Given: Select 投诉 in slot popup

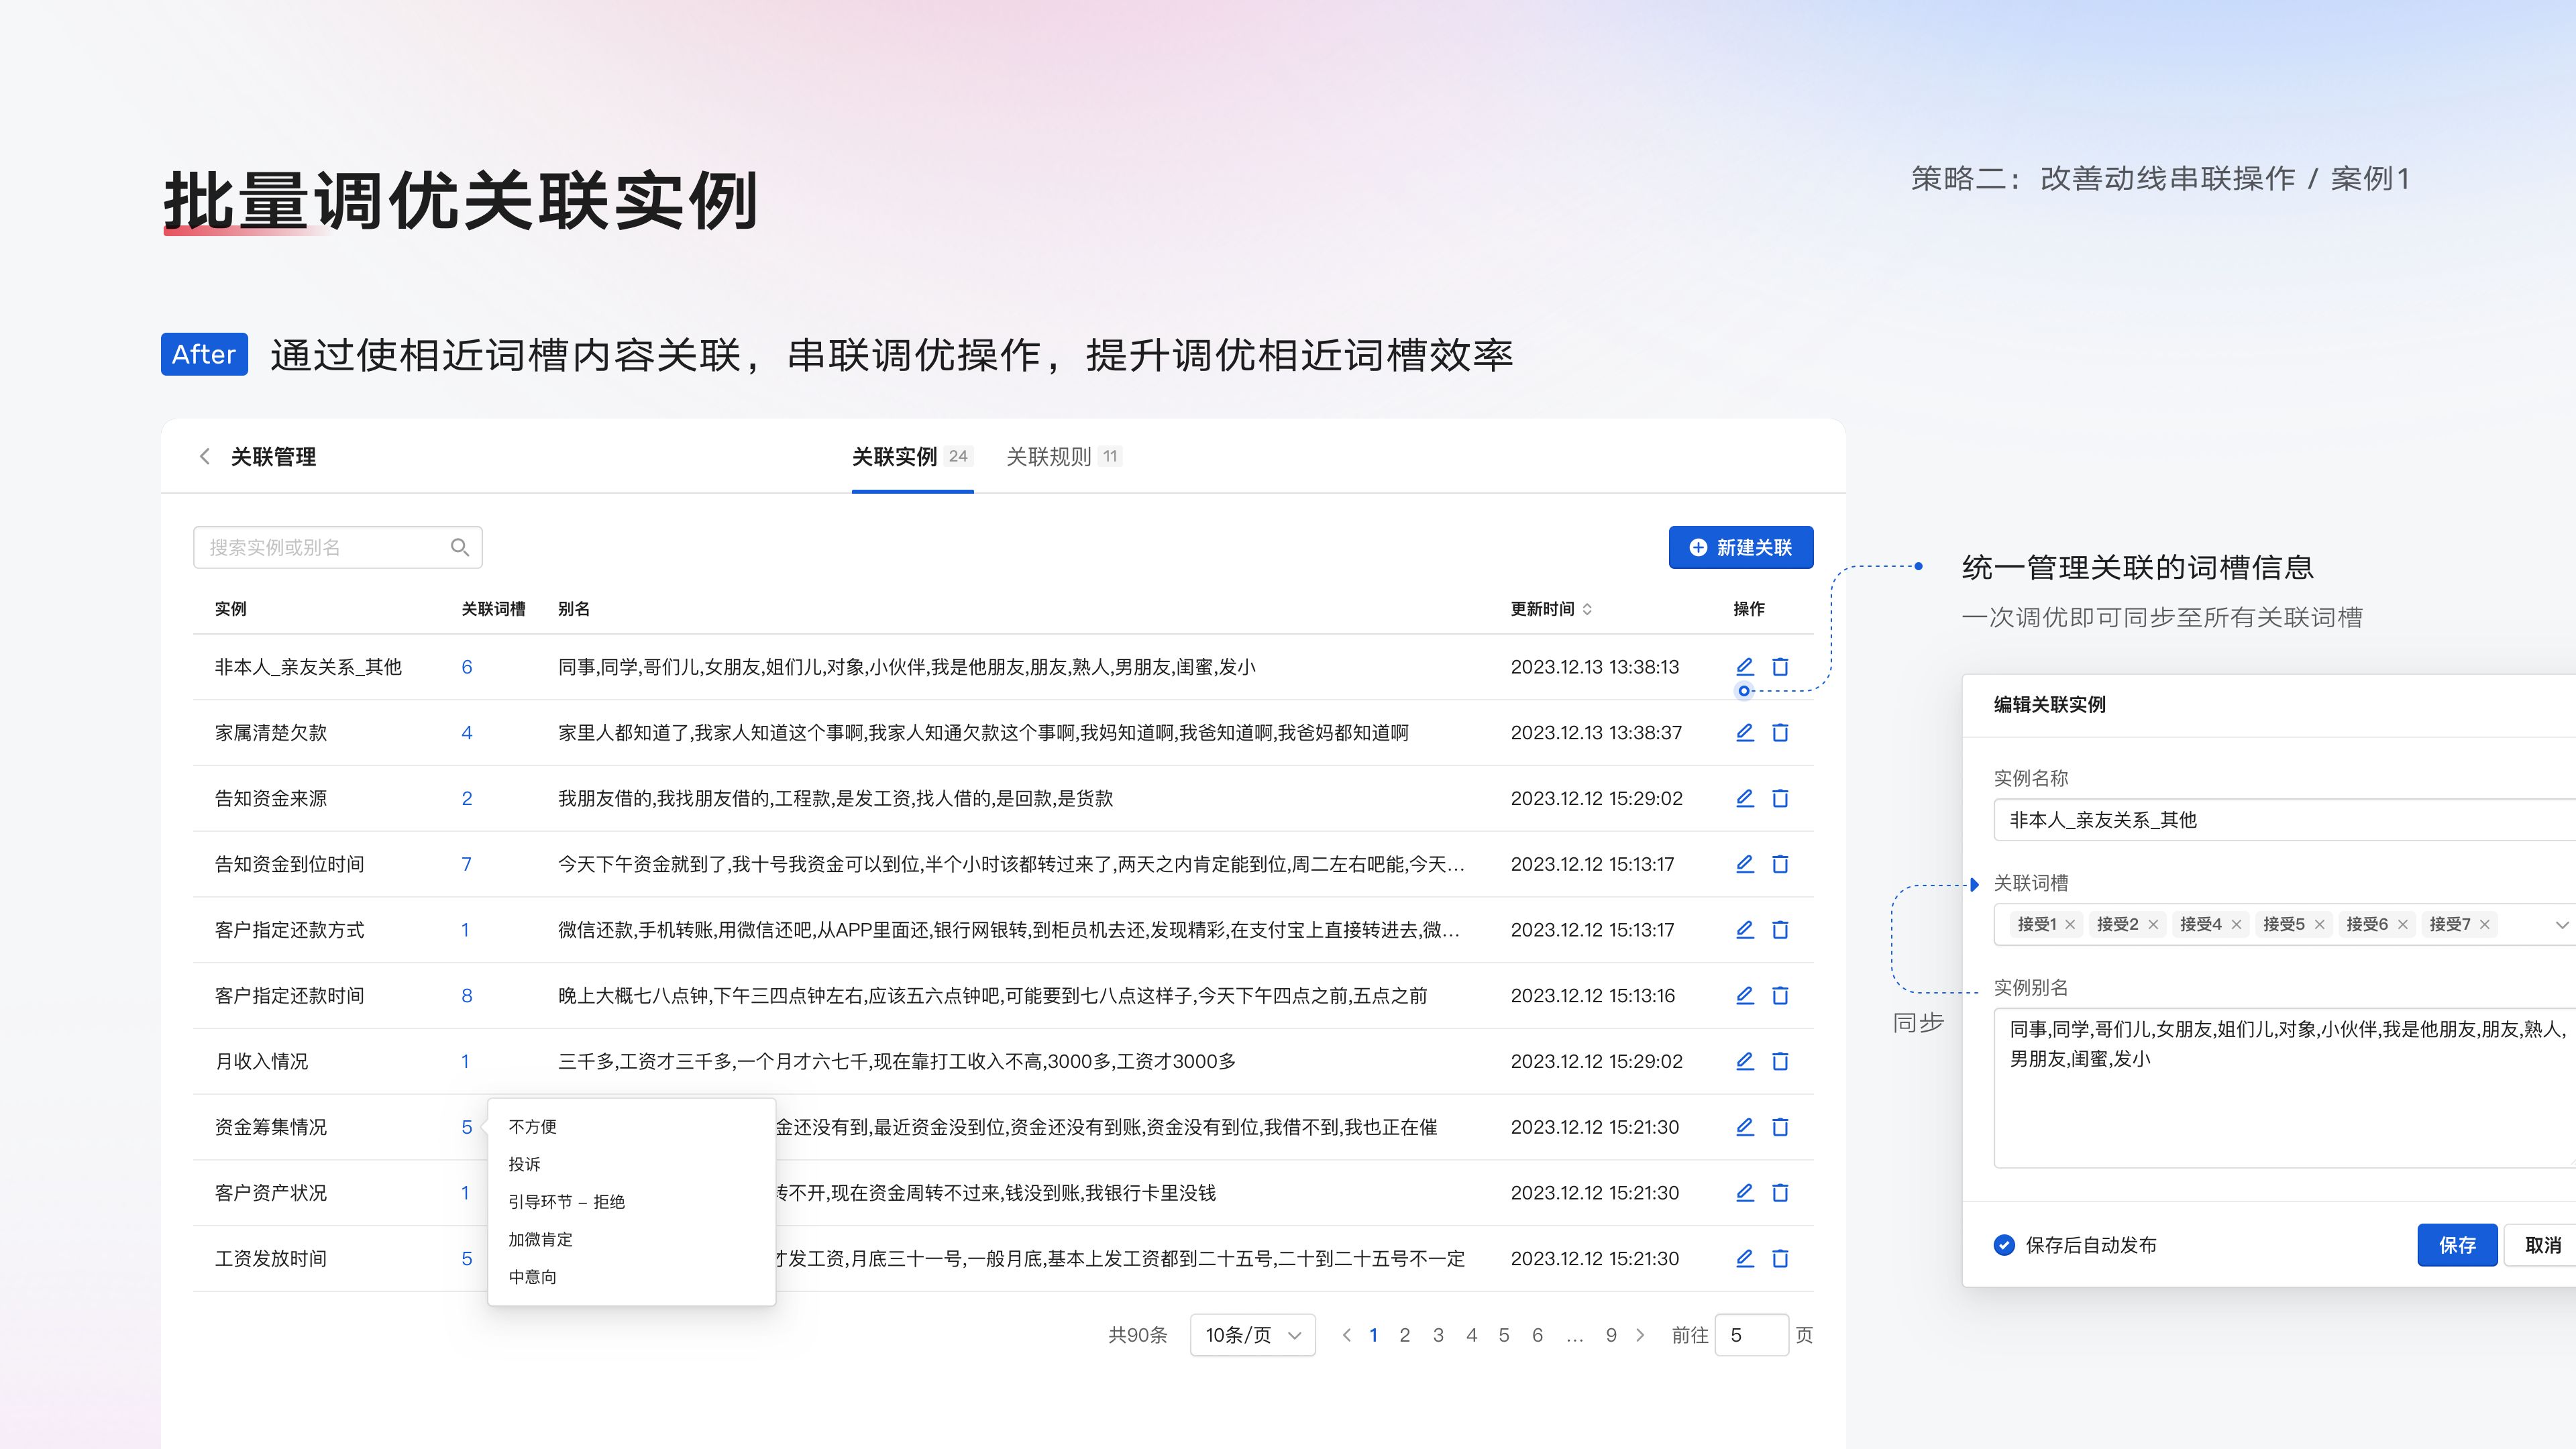Looking at the screenshot, I should (x=524, y=1164).
